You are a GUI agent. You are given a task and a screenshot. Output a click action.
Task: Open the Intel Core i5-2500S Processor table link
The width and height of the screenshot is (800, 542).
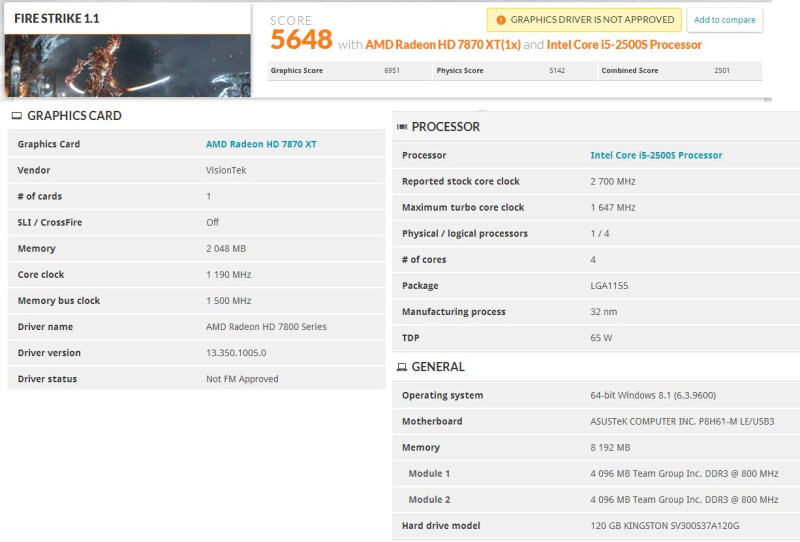[656, 155]
